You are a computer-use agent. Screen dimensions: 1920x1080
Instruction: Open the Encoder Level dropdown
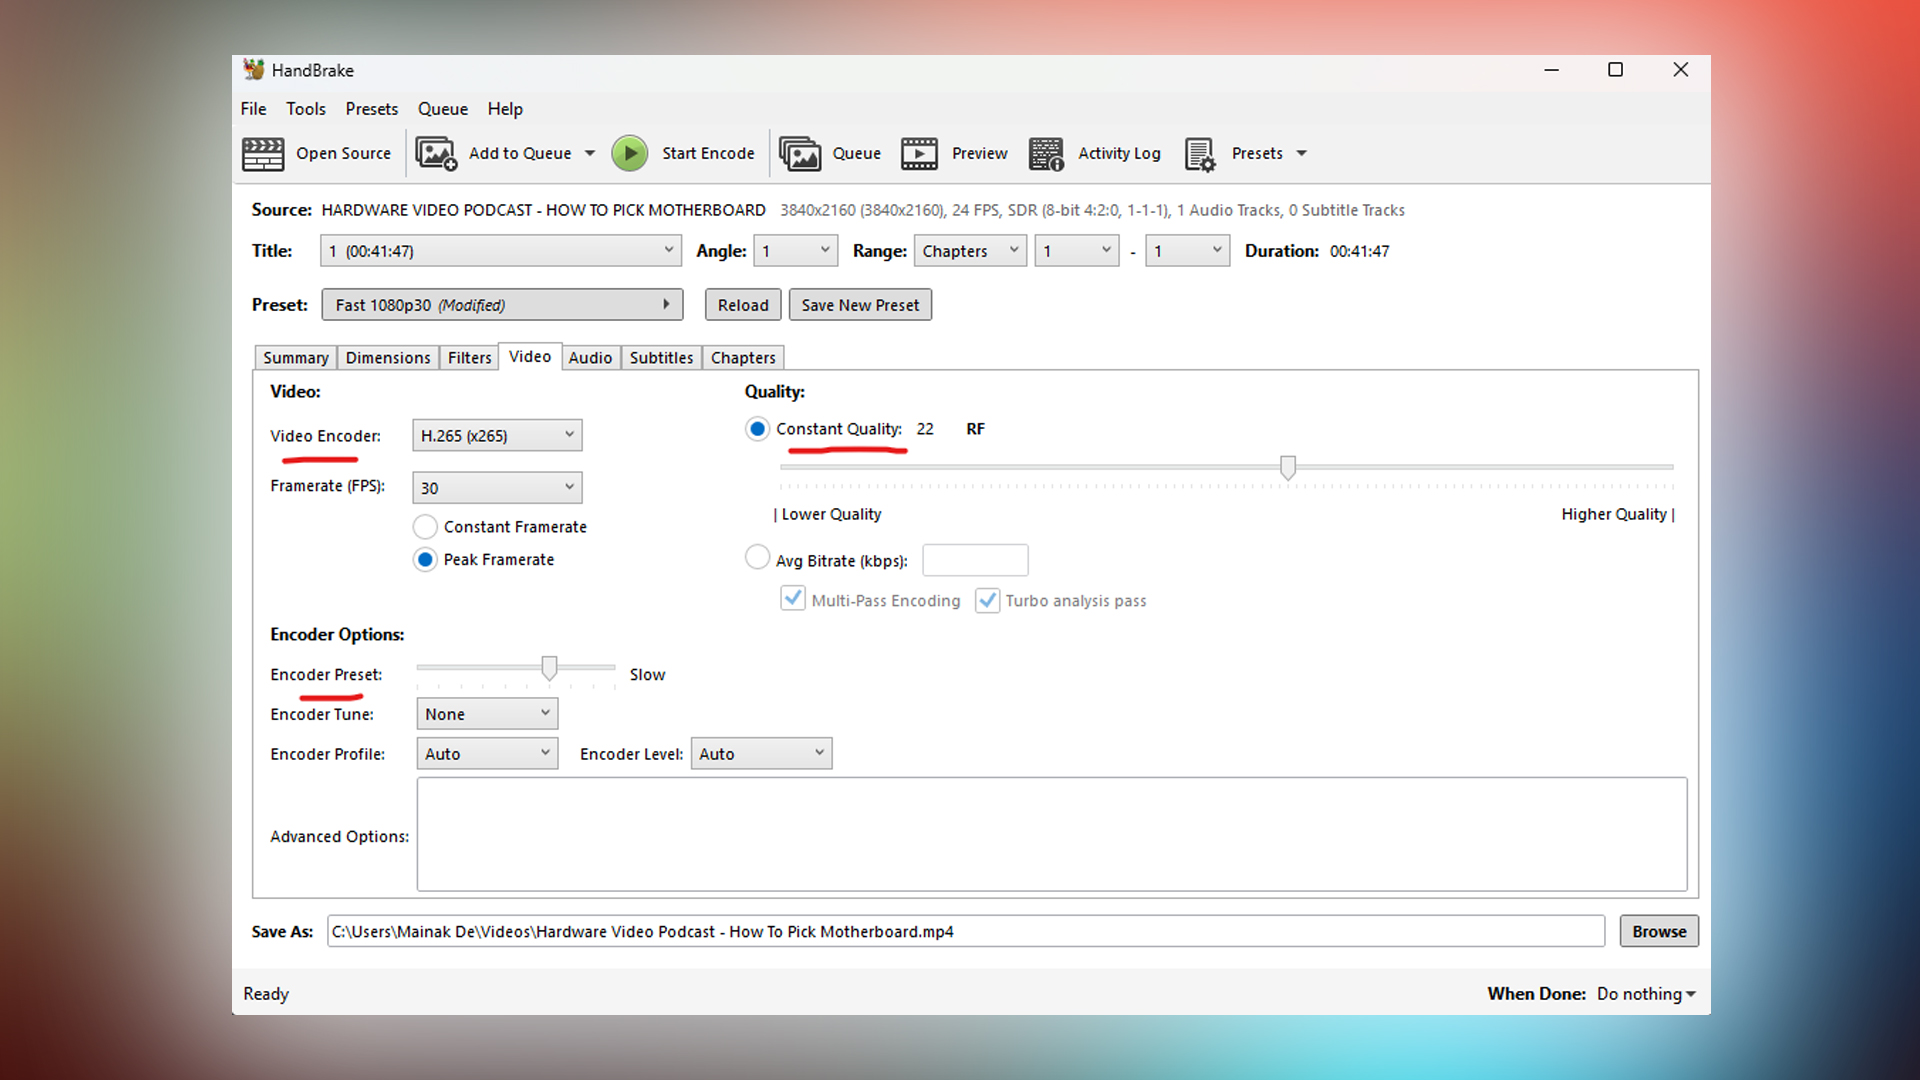click(x=761, y=753)
